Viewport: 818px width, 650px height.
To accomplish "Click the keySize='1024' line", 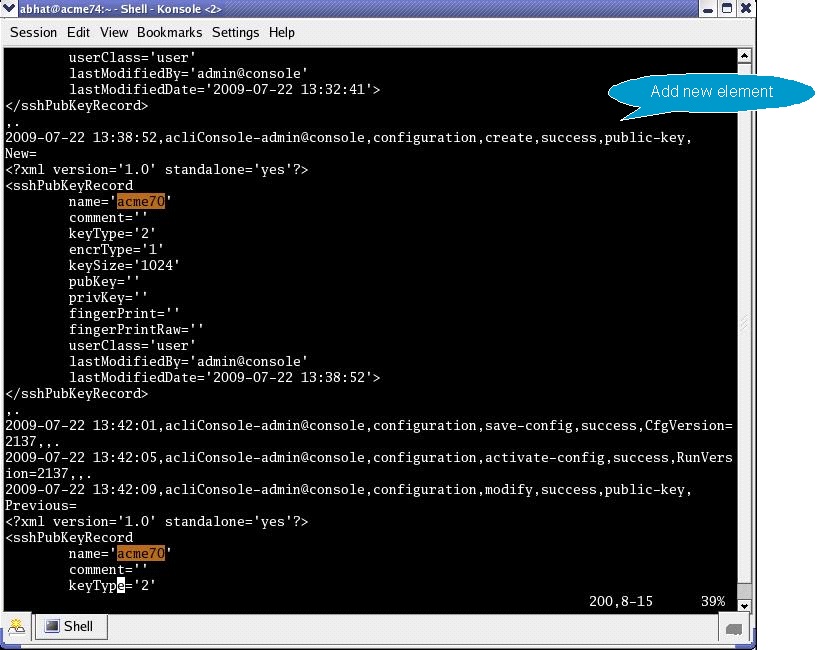I will click(x=124, y=266).
